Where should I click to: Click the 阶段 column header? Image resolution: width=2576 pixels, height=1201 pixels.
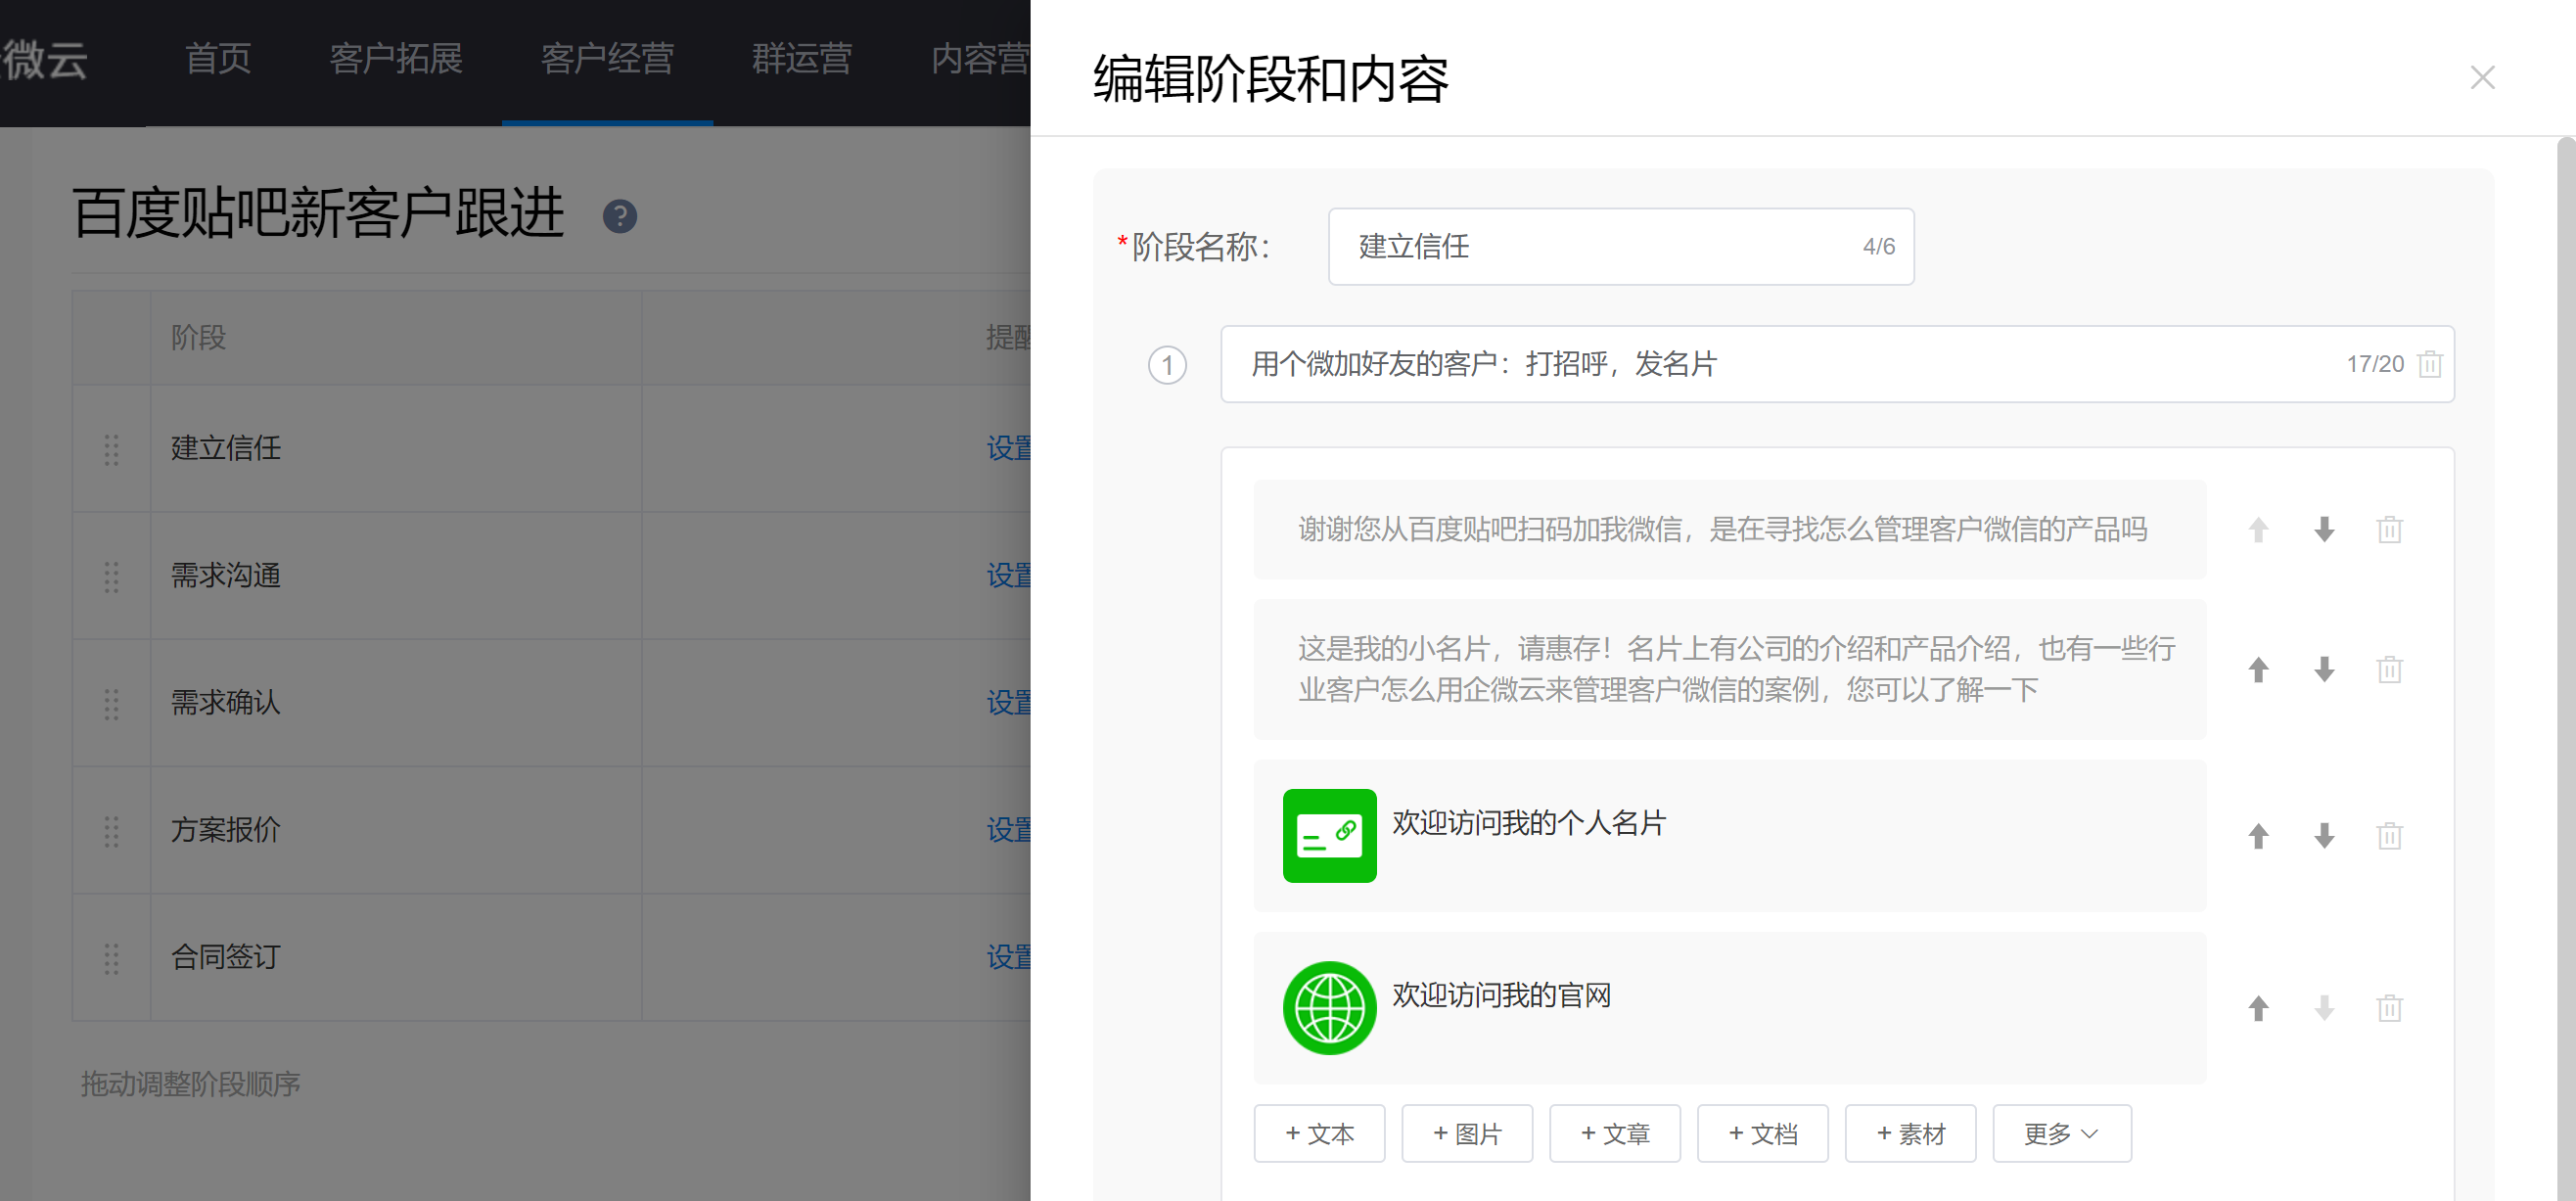point(199,337)
